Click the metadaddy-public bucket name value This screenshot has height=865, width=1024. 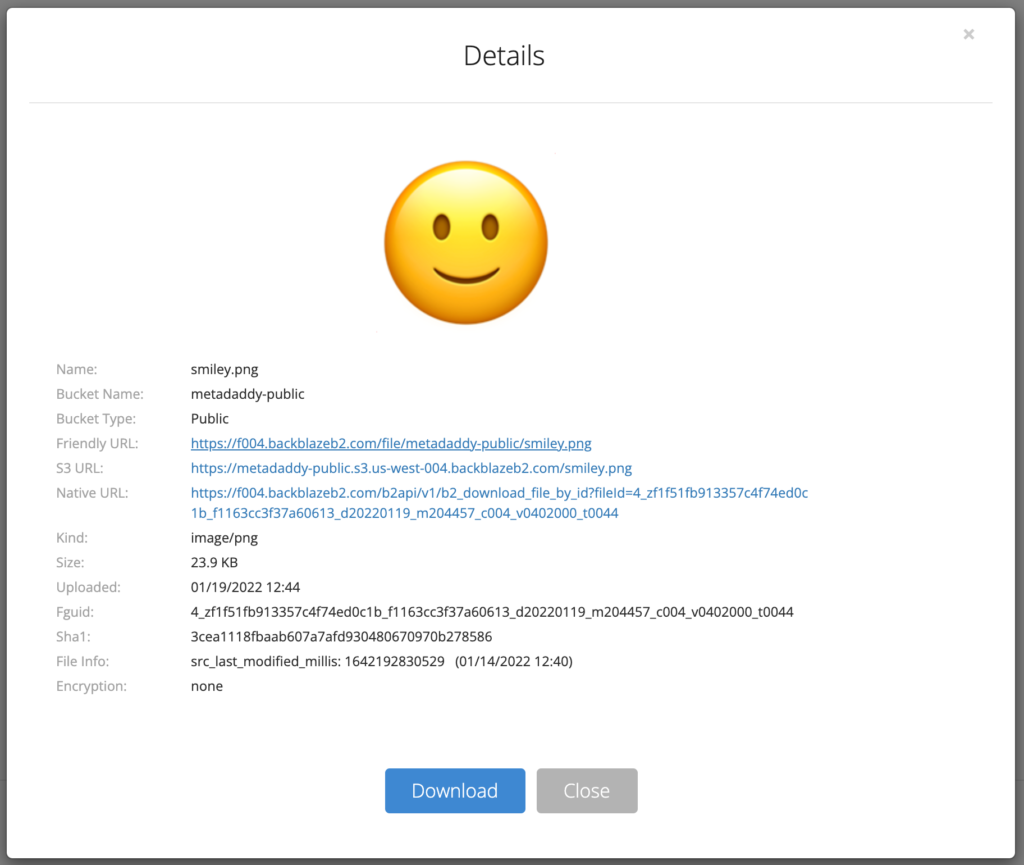(247, 394)
